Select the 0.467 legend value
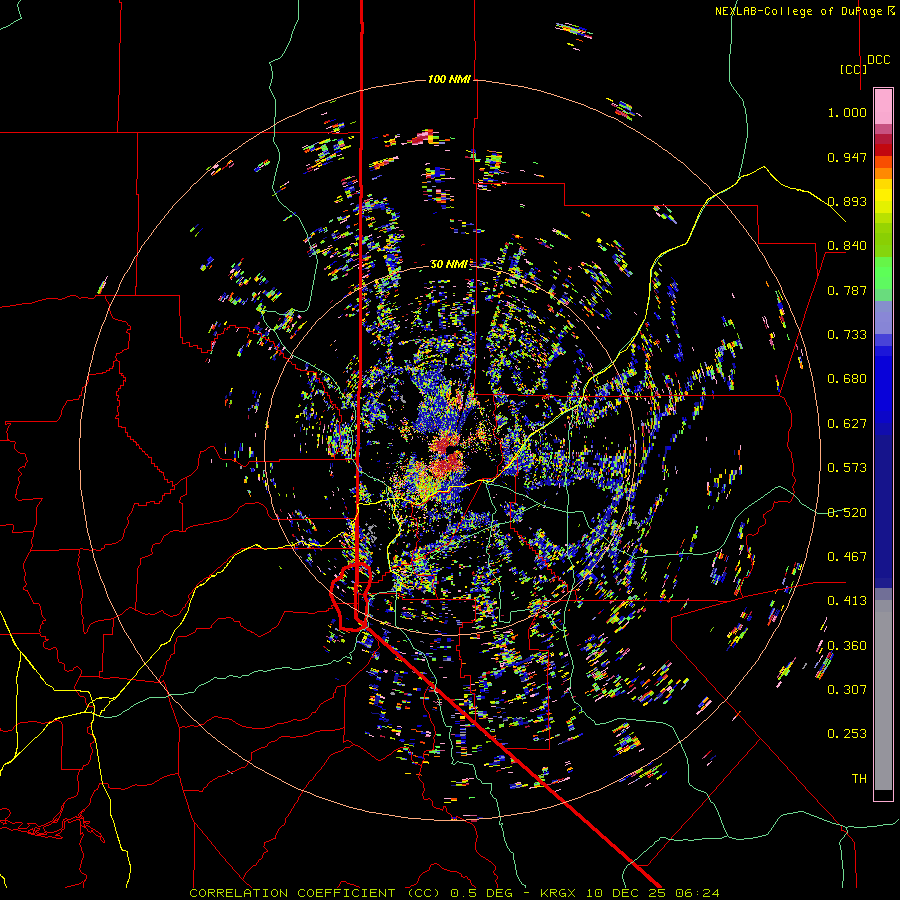 point(847,557)
